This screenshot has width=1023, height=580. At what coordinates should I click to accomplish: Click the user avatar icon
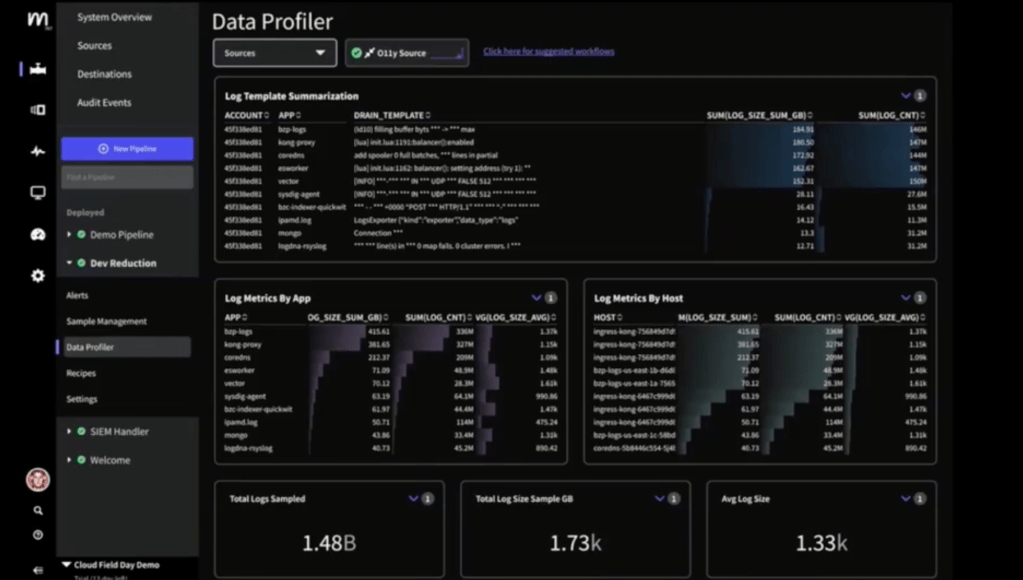point(38,479)
